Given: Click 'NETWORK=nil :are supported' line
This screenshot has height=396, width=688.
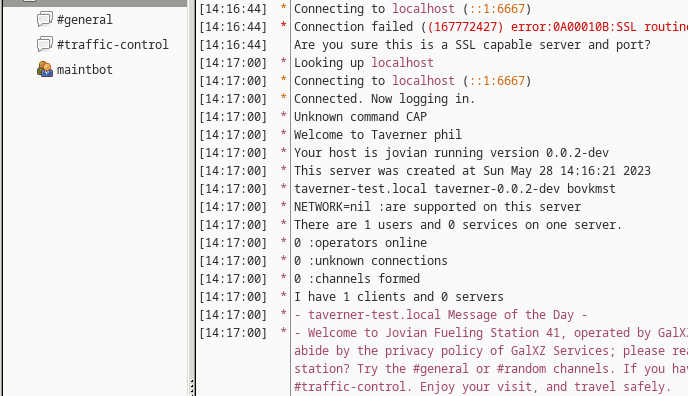Looking at the screenshot, I should [x=437, y=207].
